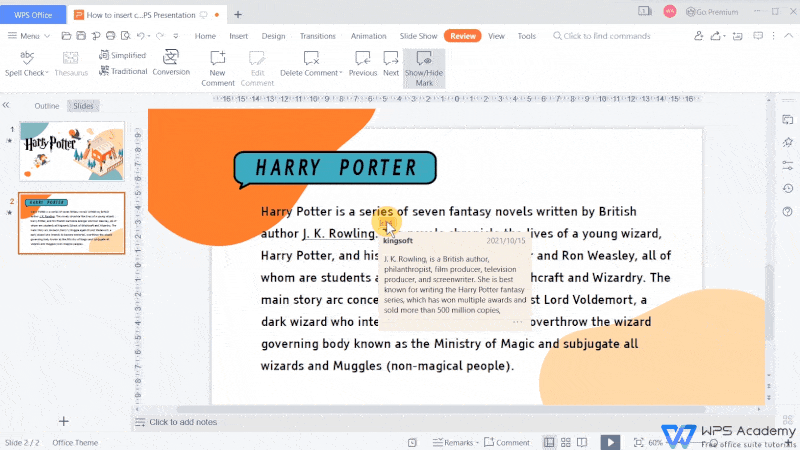The height and width of the screenshot is (450, 800).
Task: Select slide 1 Harry Potter thumbnail
Action: (72, 151)
